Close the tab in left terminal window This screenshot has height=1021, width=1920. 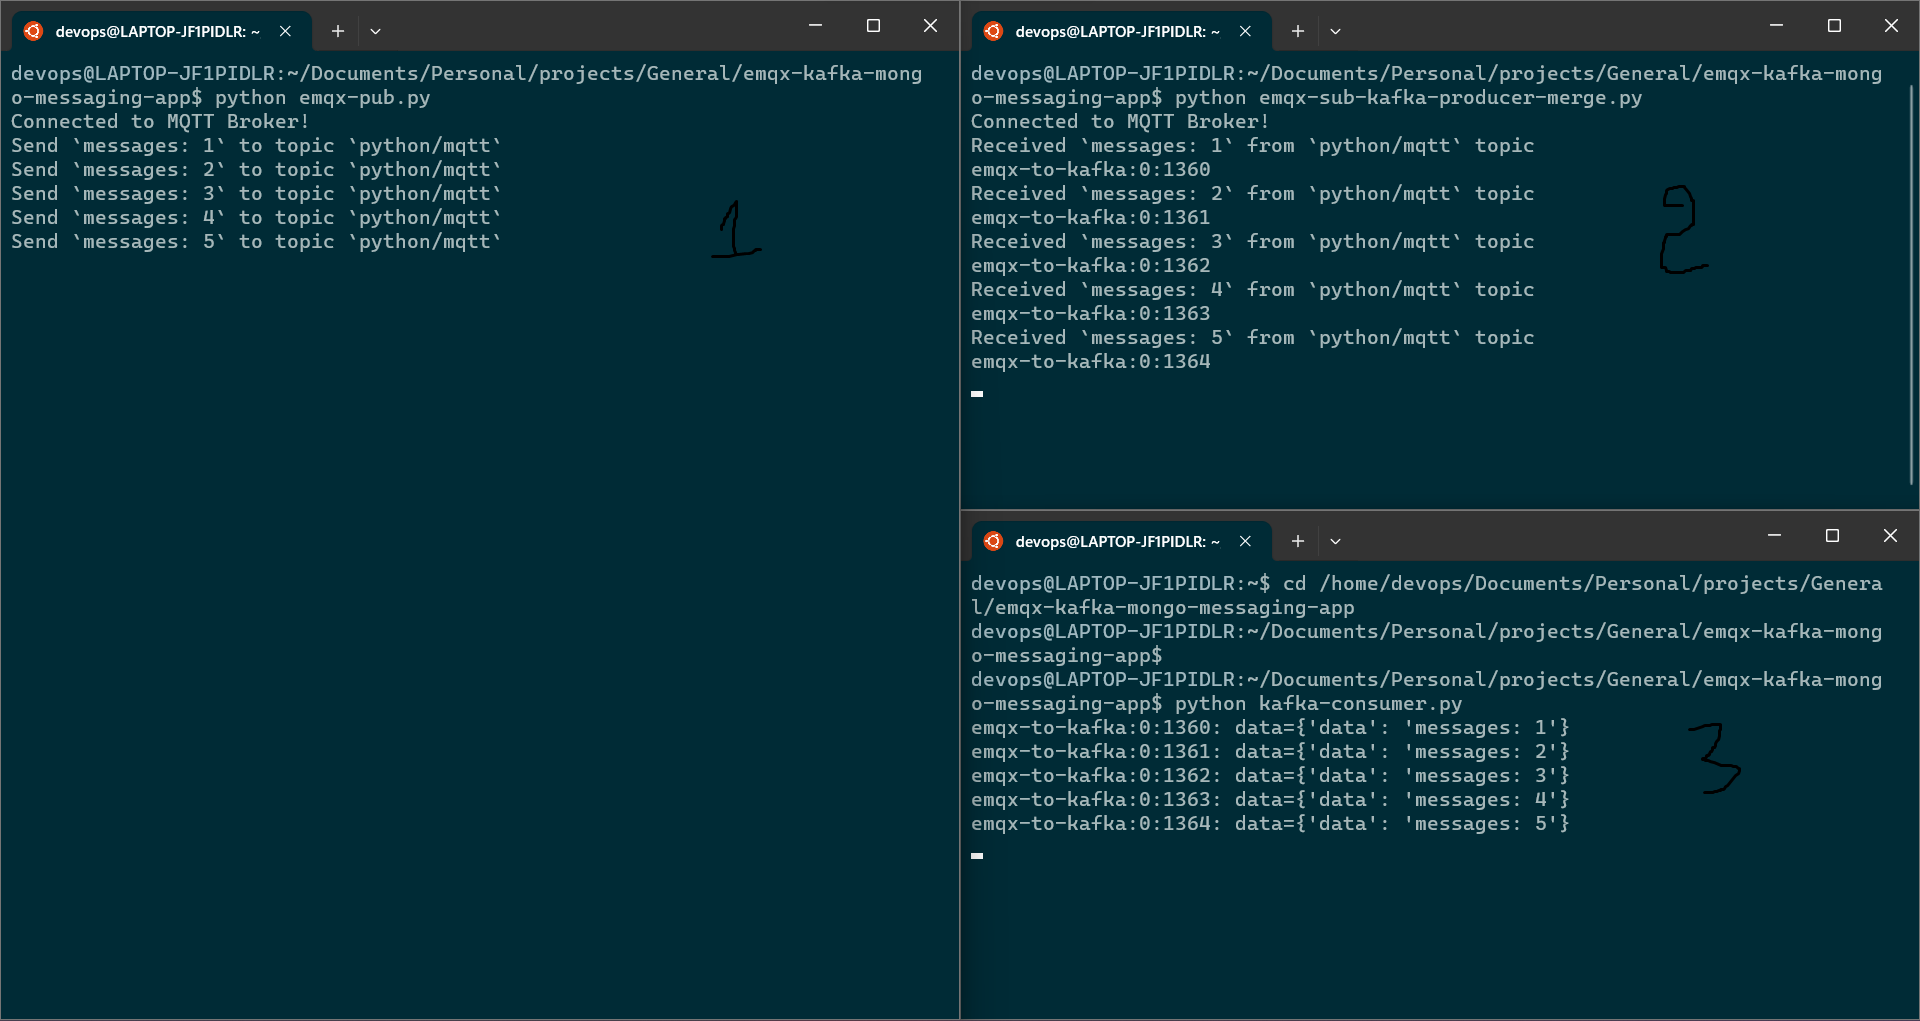pyautogui.click(x=286, y=31)
